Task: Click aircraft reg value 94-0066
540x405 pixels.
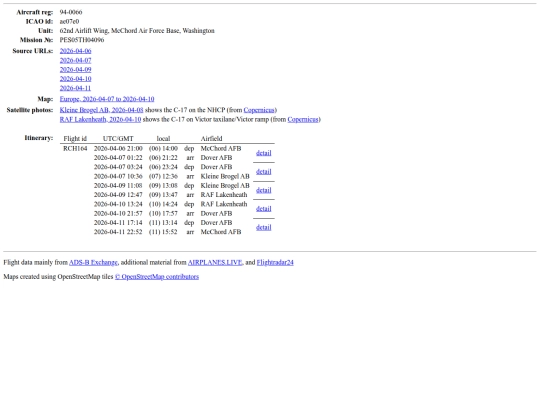Action: [x=71, y=12]
